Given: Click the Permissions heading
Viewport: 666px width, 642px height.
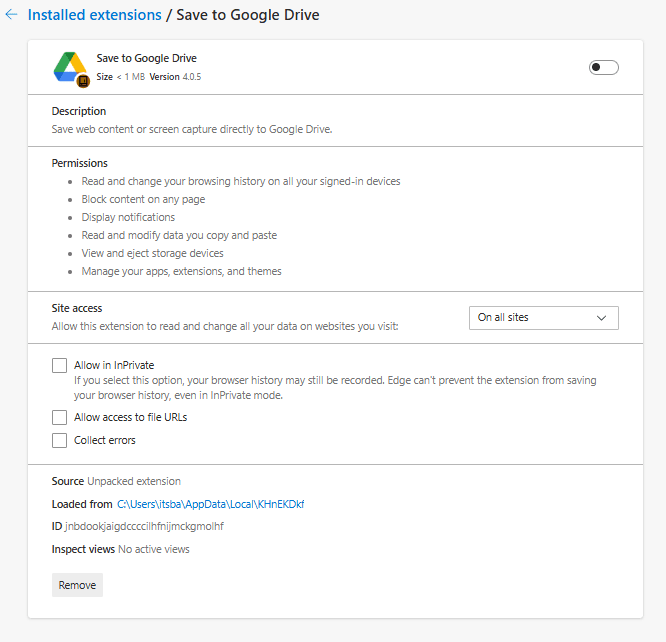Looking at the screenshot, I should point(80,163).
